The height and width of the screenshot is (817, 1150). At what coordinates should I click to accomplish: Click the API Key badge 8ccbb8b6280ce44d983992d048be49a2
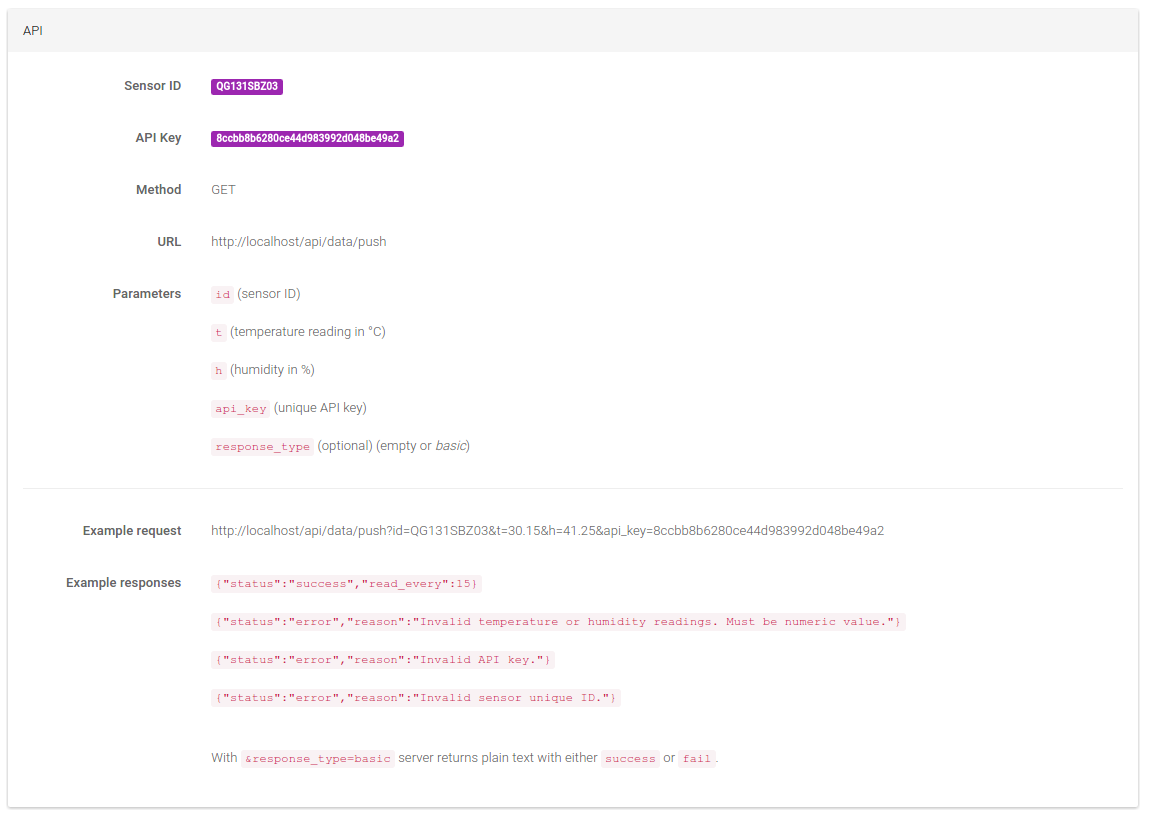[307, 139]
